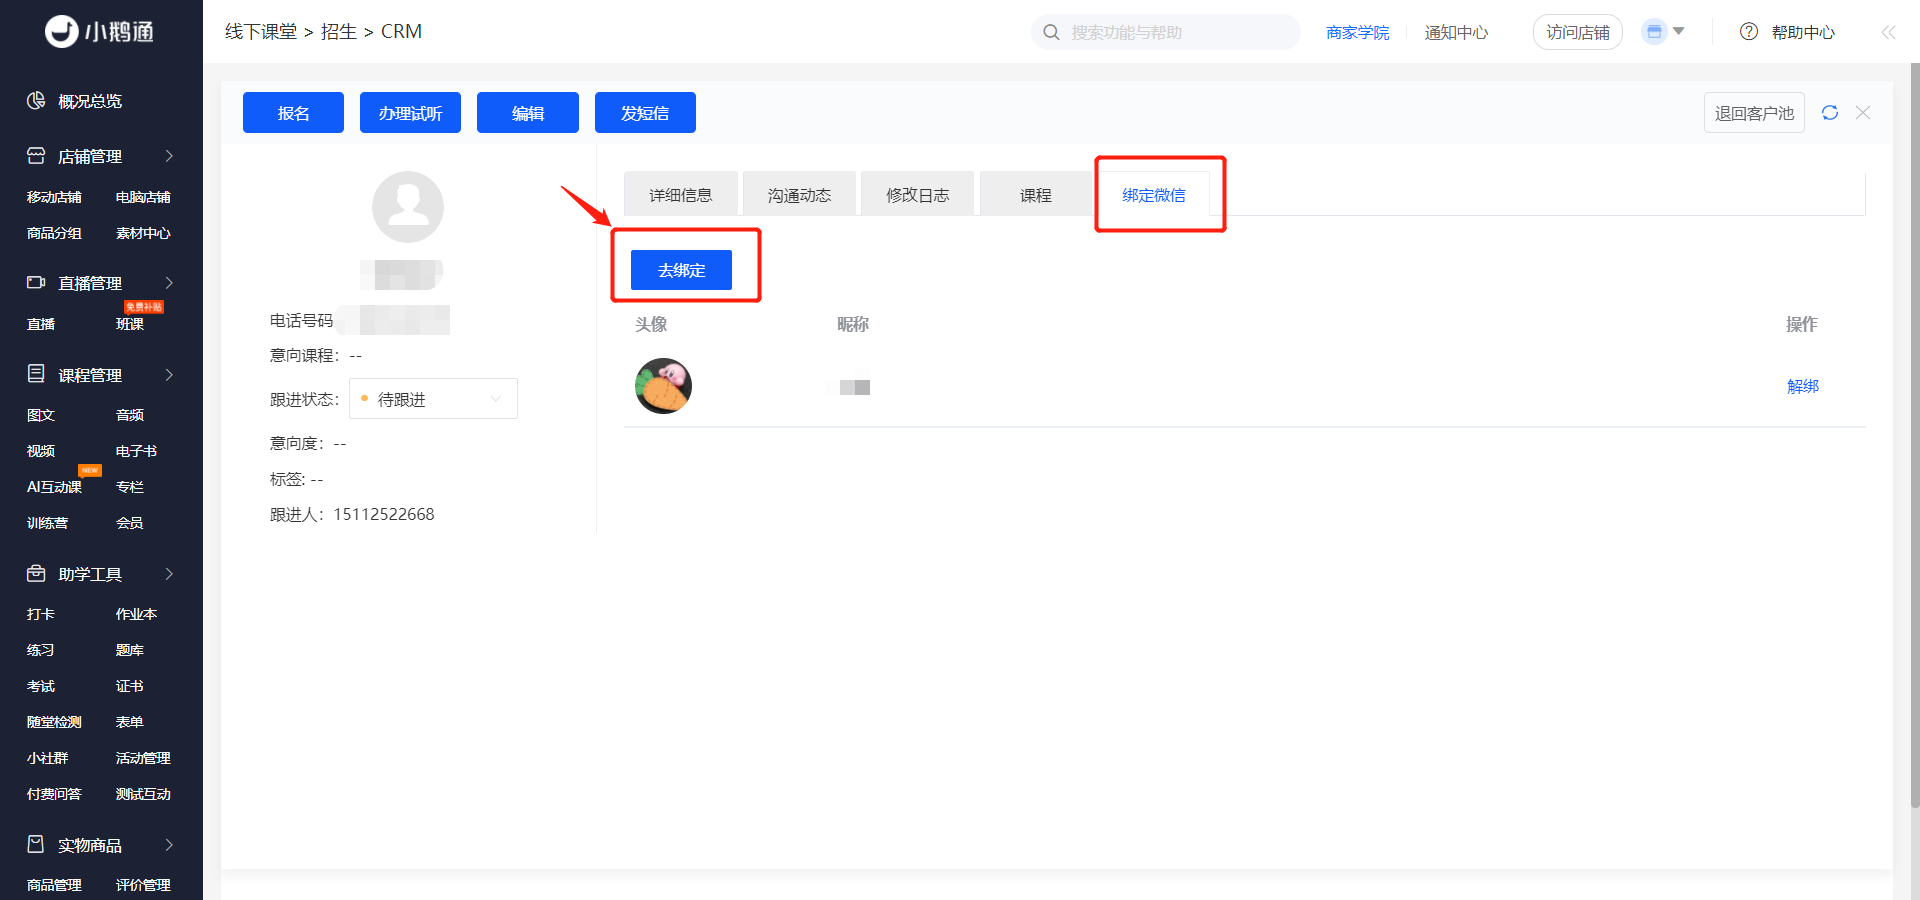The image size is (1920, 900).
Task: Click 退回客户池 button
Action: click(x=1754, y=113)
